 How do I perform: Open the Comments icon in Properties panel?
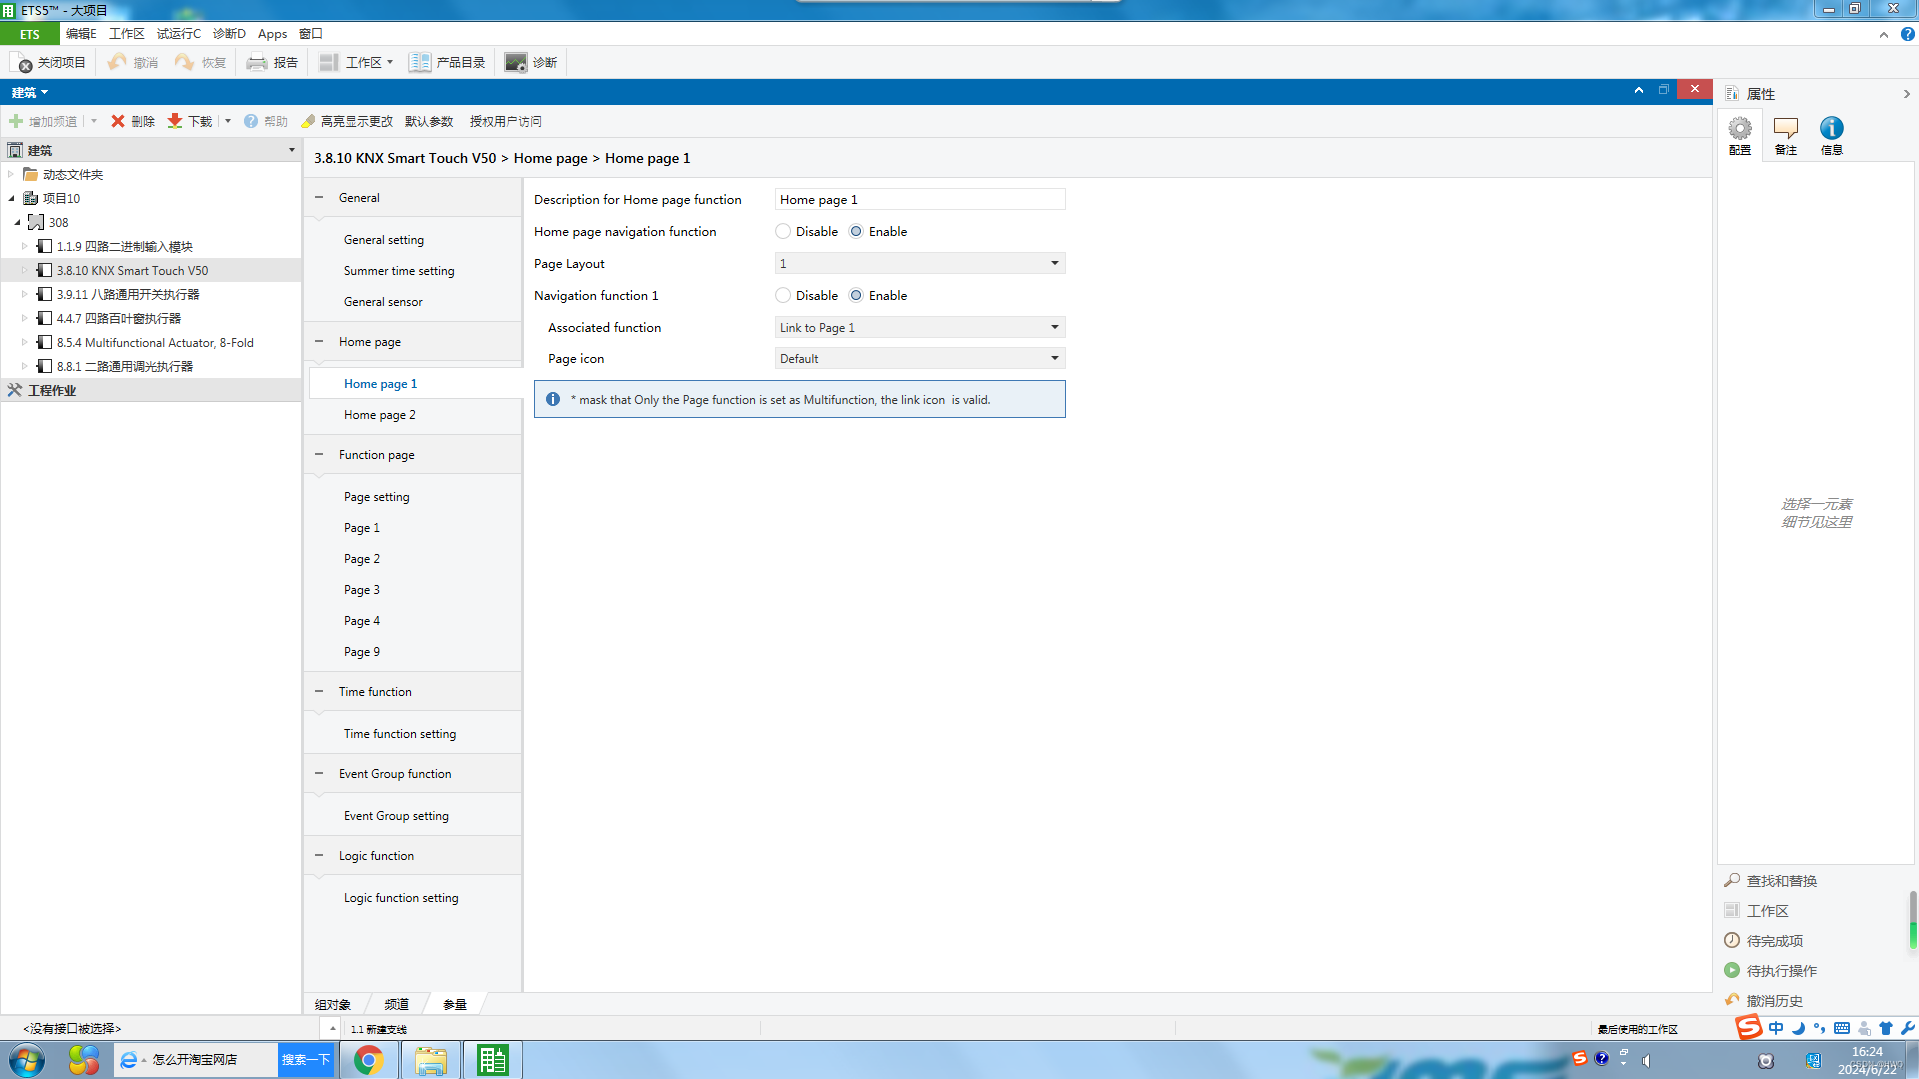point(1785,129)
